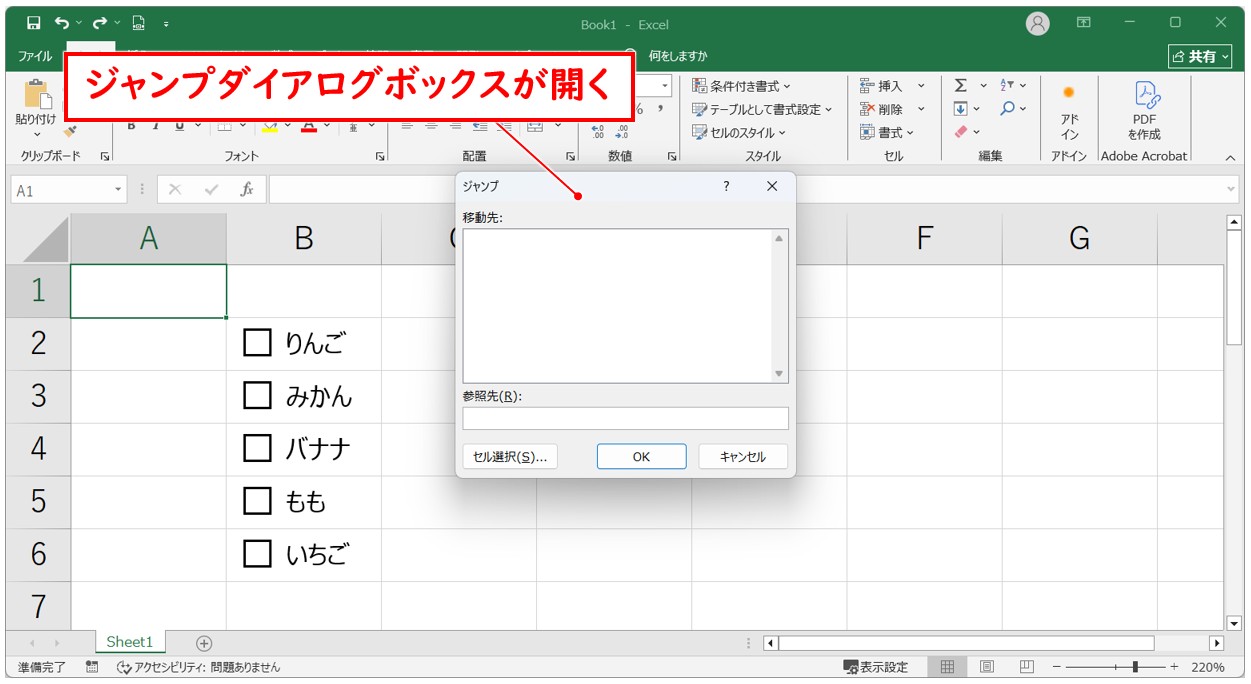The width and height of the screenshot is (1251, 684).
Task: Click the red font color button
Action: point(309,126)
